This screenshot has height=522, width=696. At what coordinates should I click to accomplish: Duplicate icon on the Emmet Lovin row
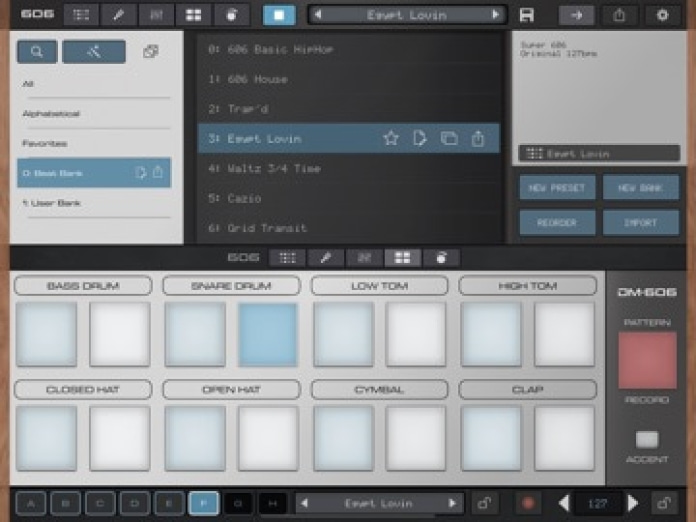pos(449,138)
